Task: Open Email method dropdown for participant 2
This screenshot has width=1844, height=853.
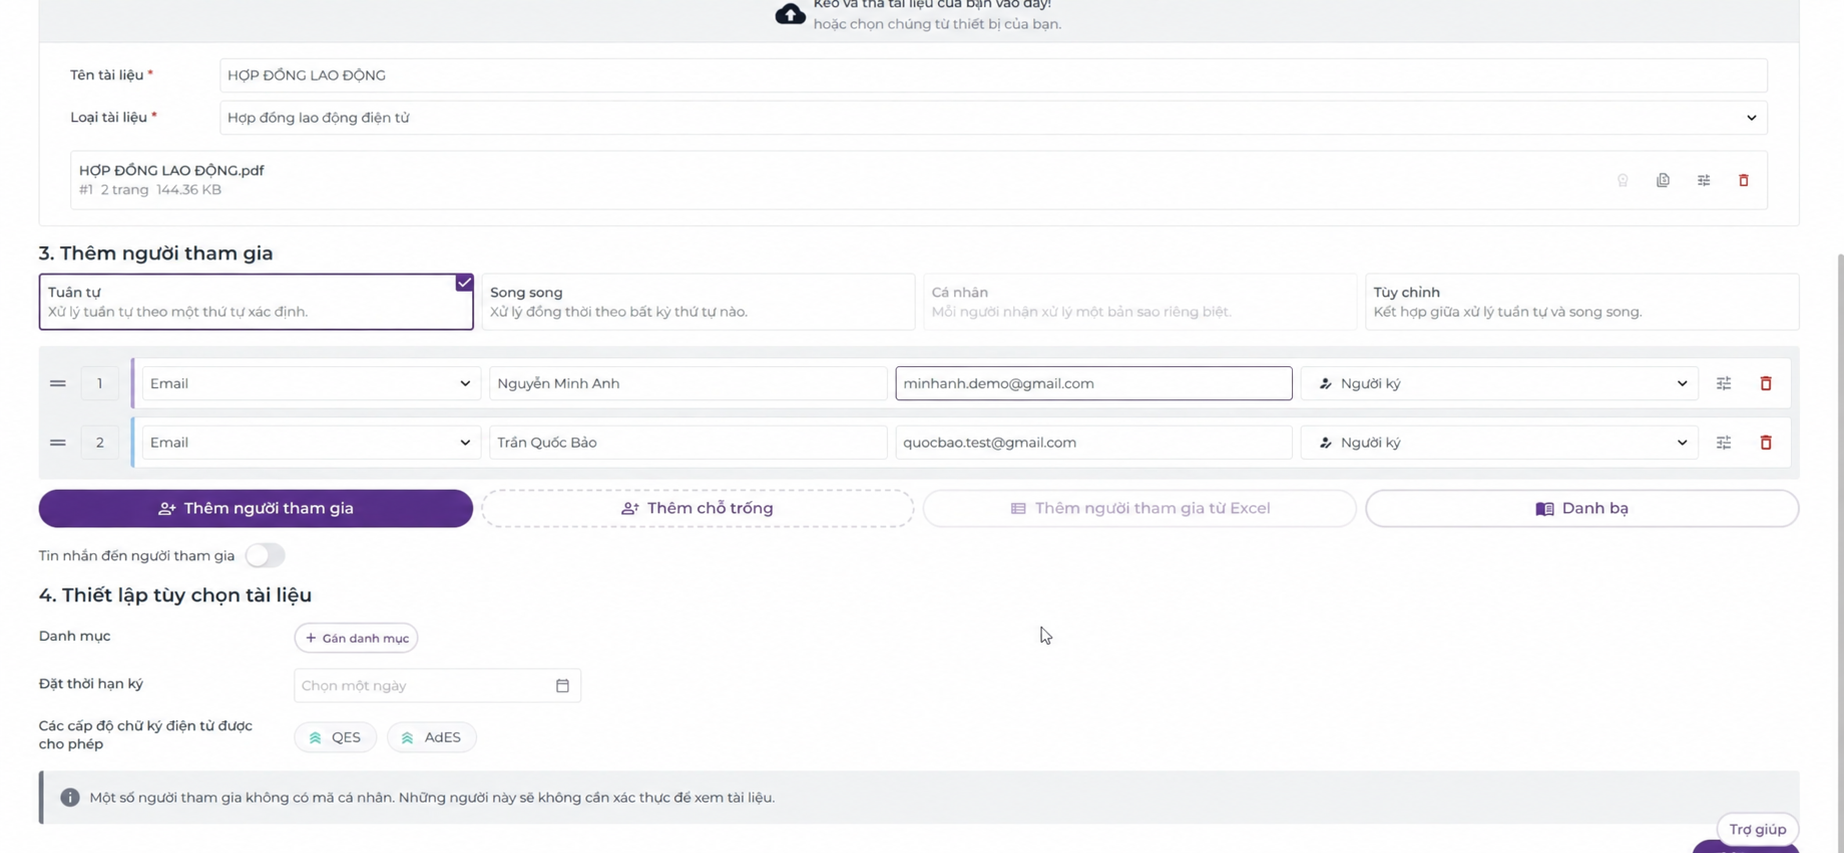Action: click(310, 442)
